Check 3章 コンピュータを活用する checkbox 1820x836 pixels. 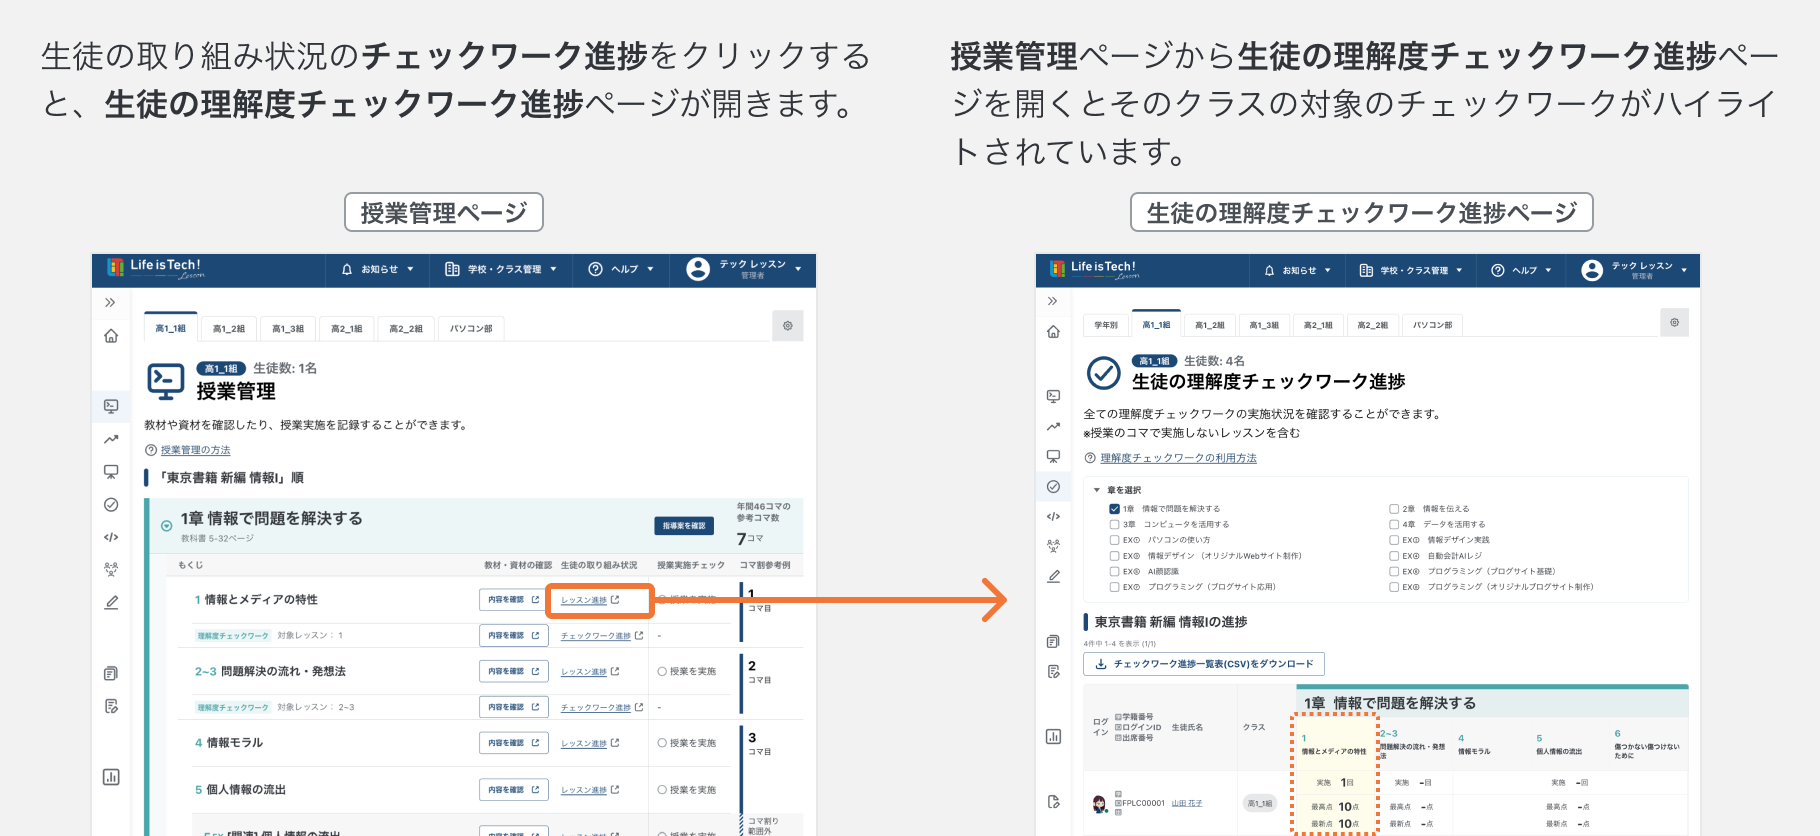coord(1114,524)
